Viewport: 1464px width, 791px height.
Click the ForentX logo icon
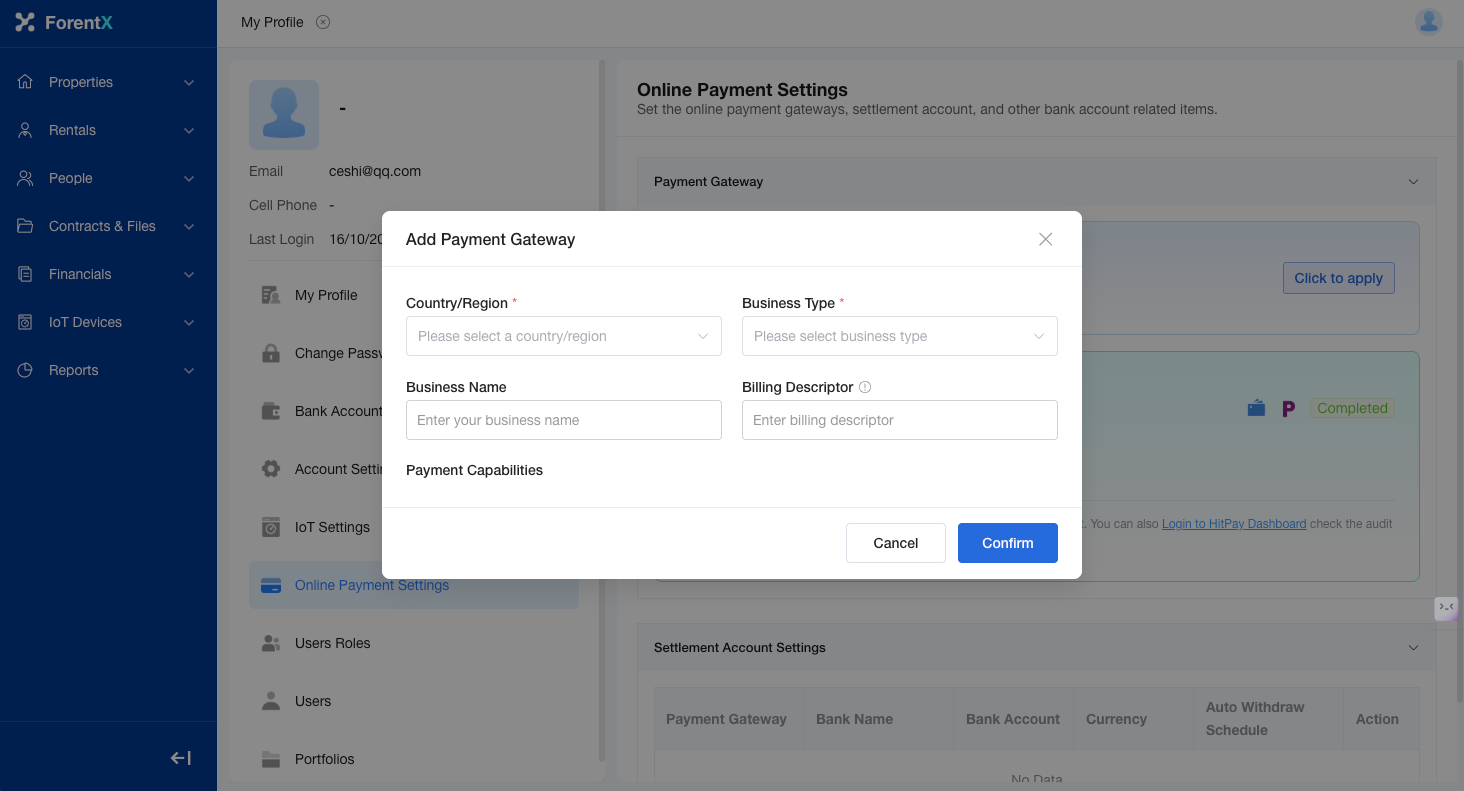coord(25,22)
